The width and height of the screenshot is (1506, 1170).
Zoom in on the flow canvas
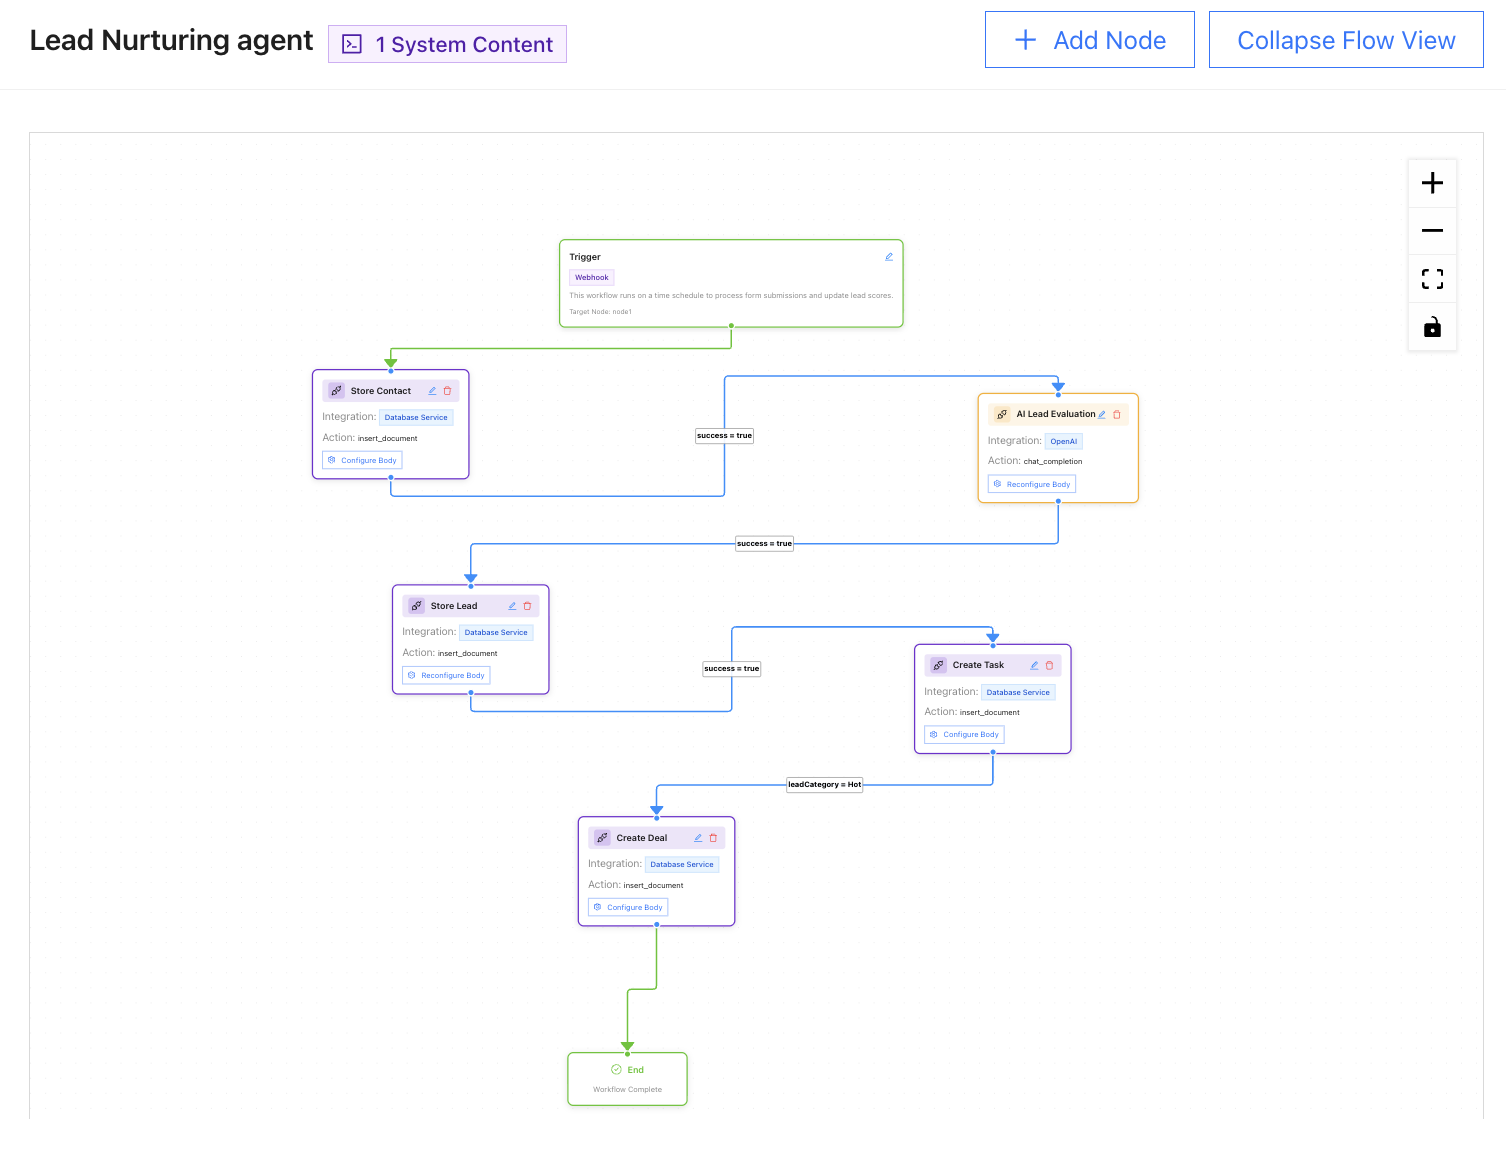pos(1432,183)
